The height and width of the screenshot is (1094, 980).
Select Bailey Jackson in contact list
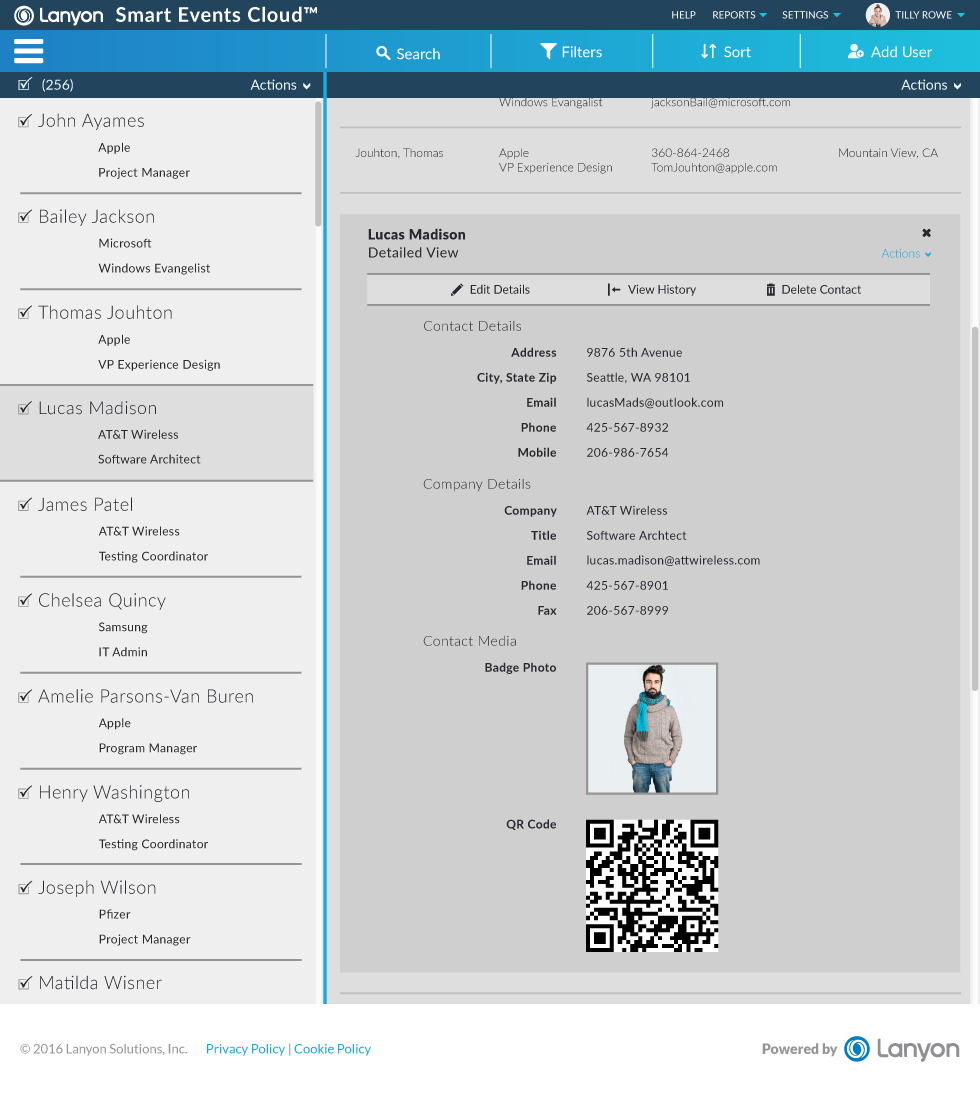pyautogui.click(x=96, y=216)
